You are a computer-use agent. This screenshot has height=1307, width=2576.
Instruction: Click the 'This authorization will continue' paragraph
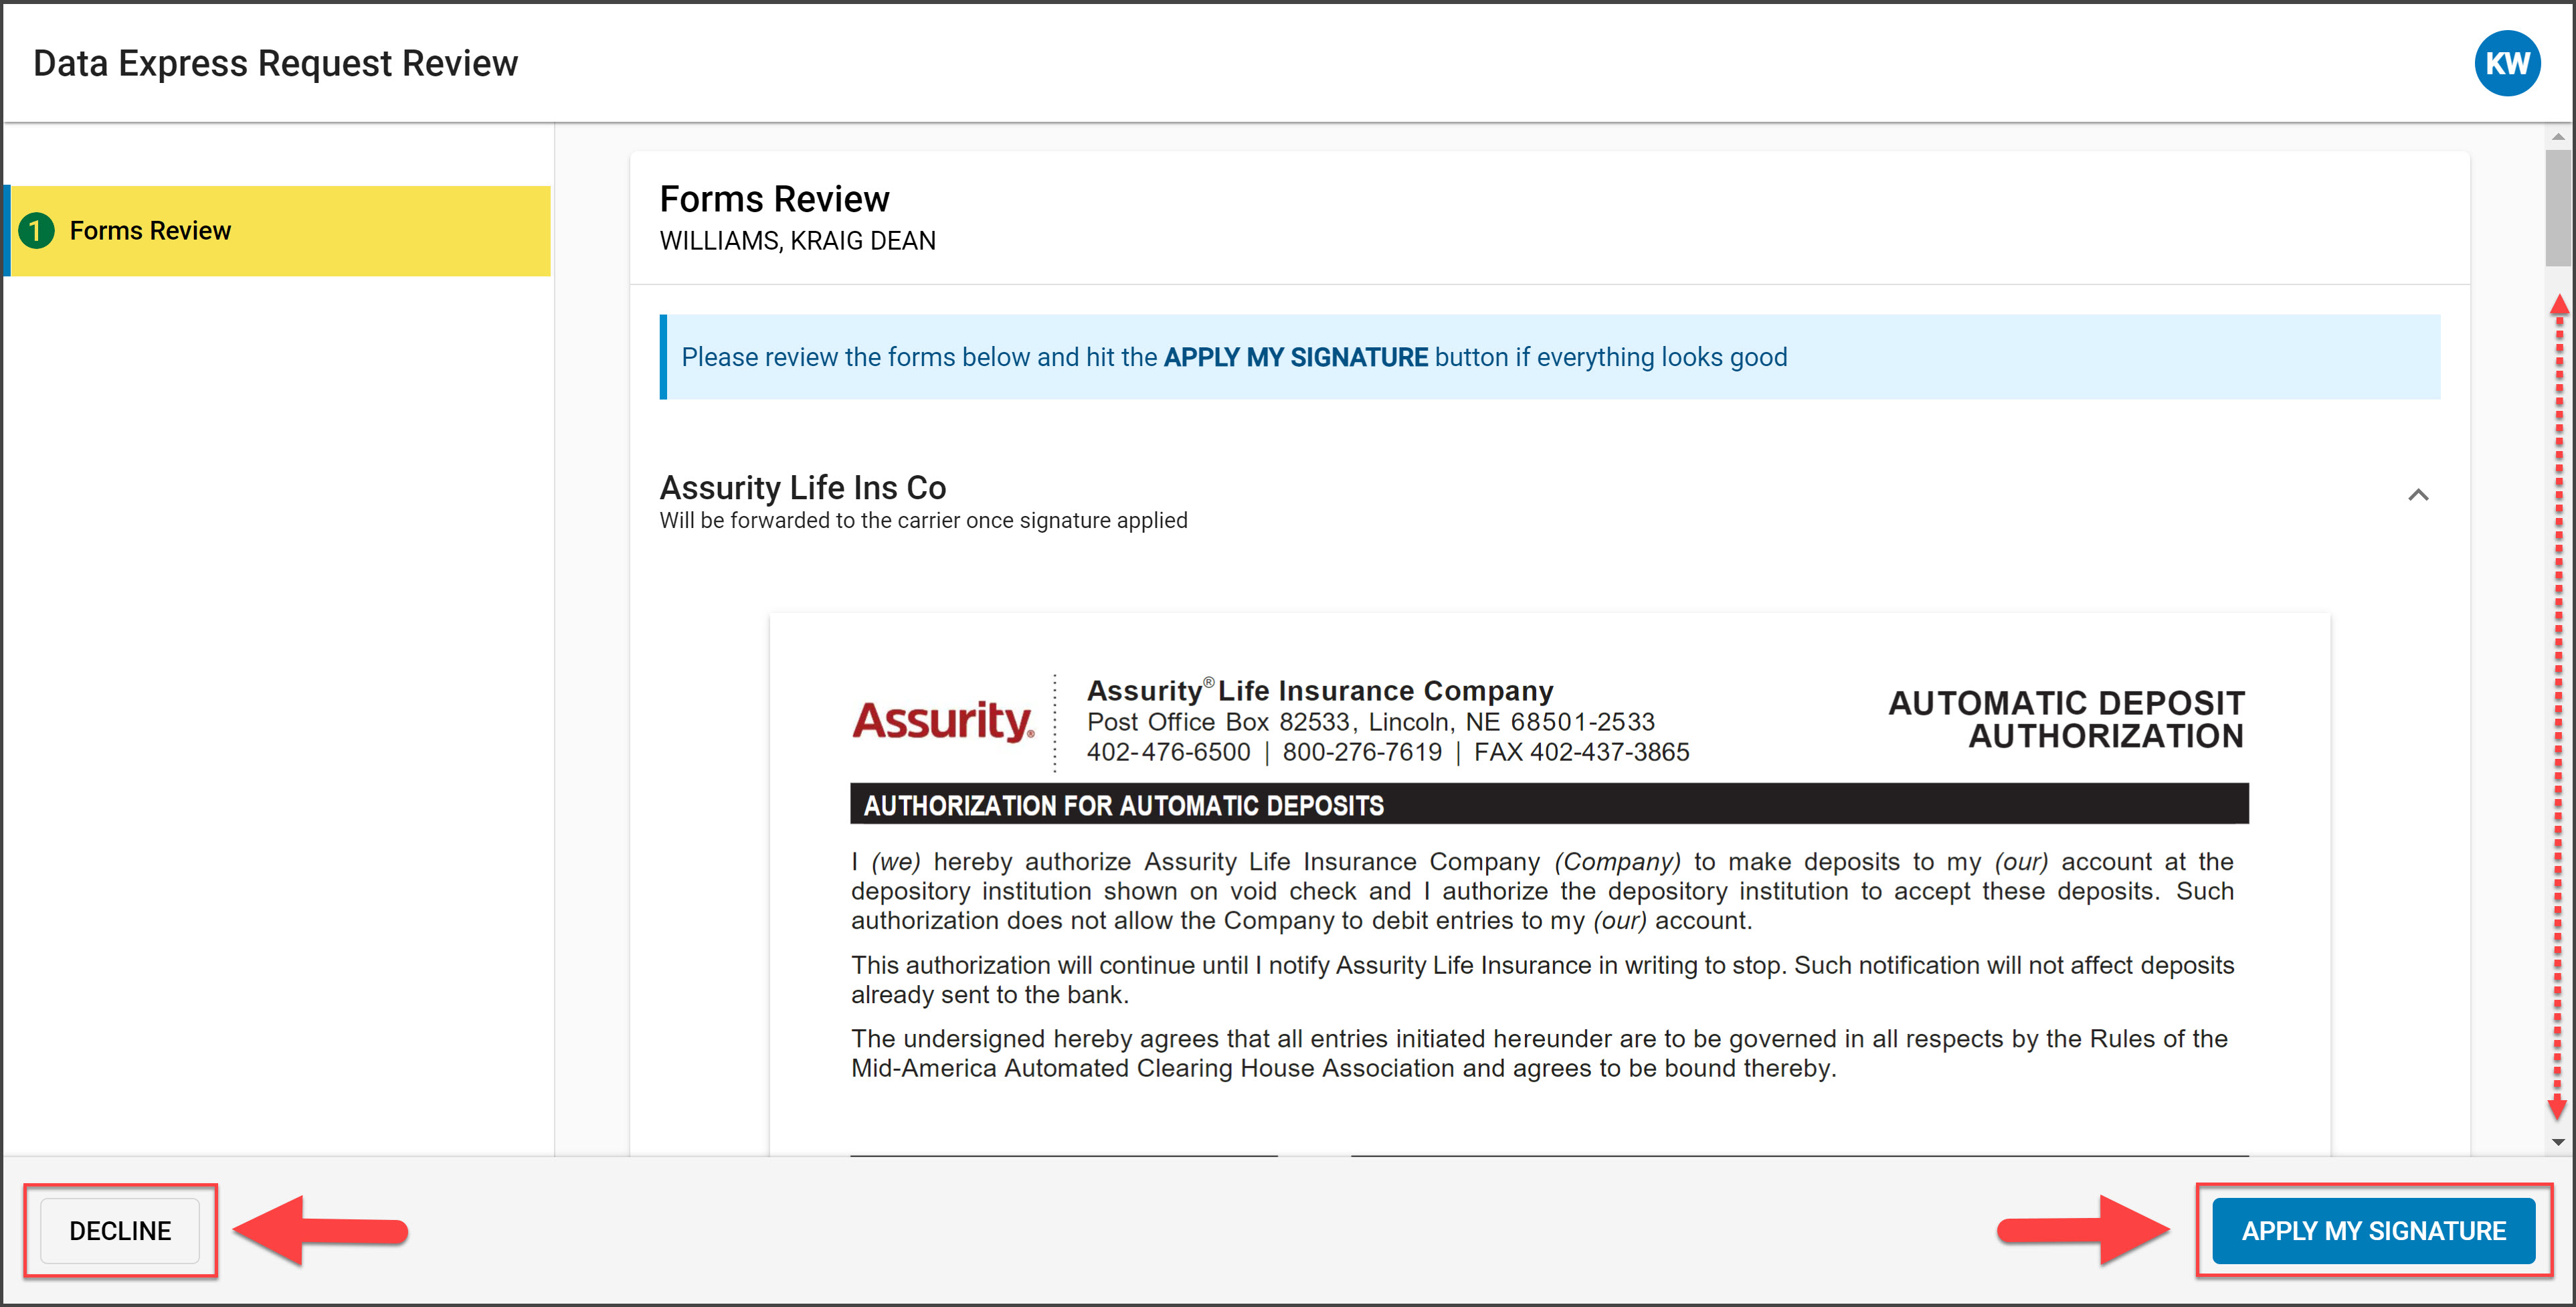click(1542, 980)
